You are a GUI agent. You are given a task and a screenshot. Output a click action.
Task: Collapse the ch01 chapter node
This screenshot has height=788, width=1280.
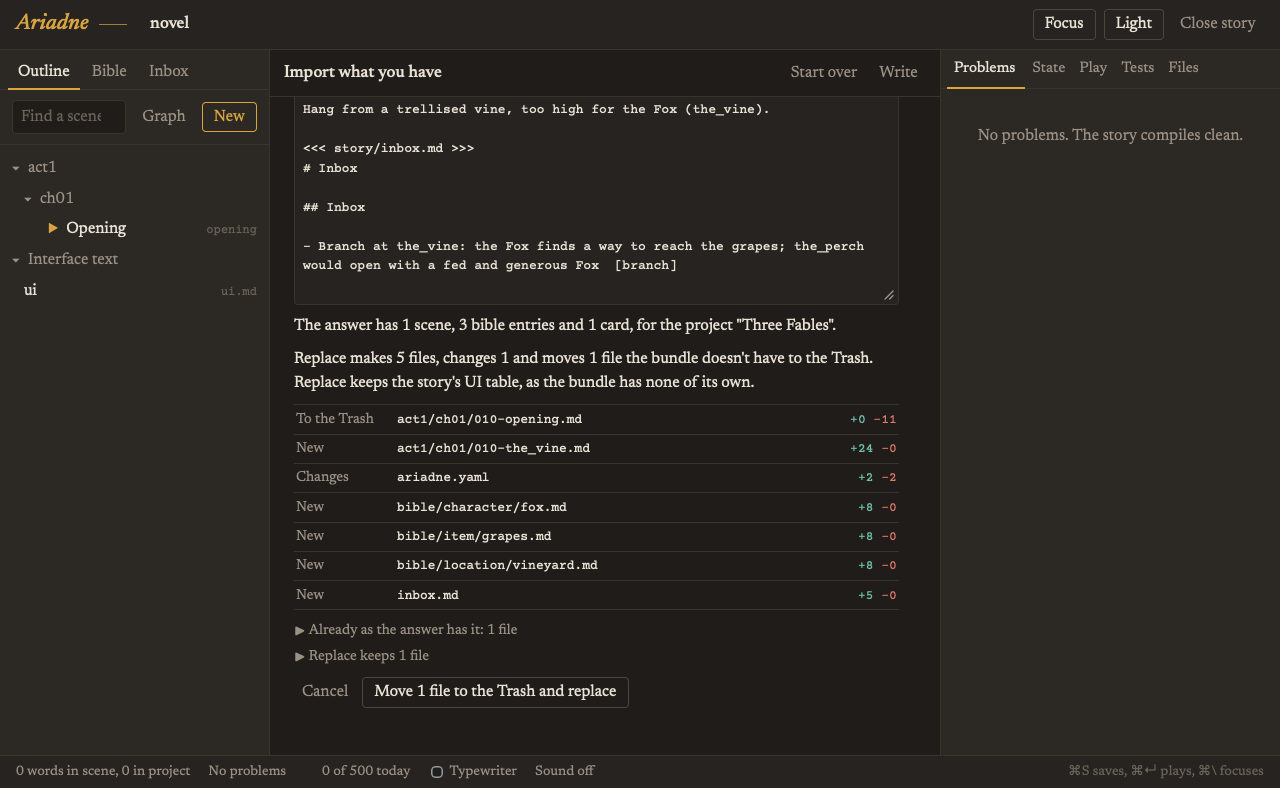(29, 199)
